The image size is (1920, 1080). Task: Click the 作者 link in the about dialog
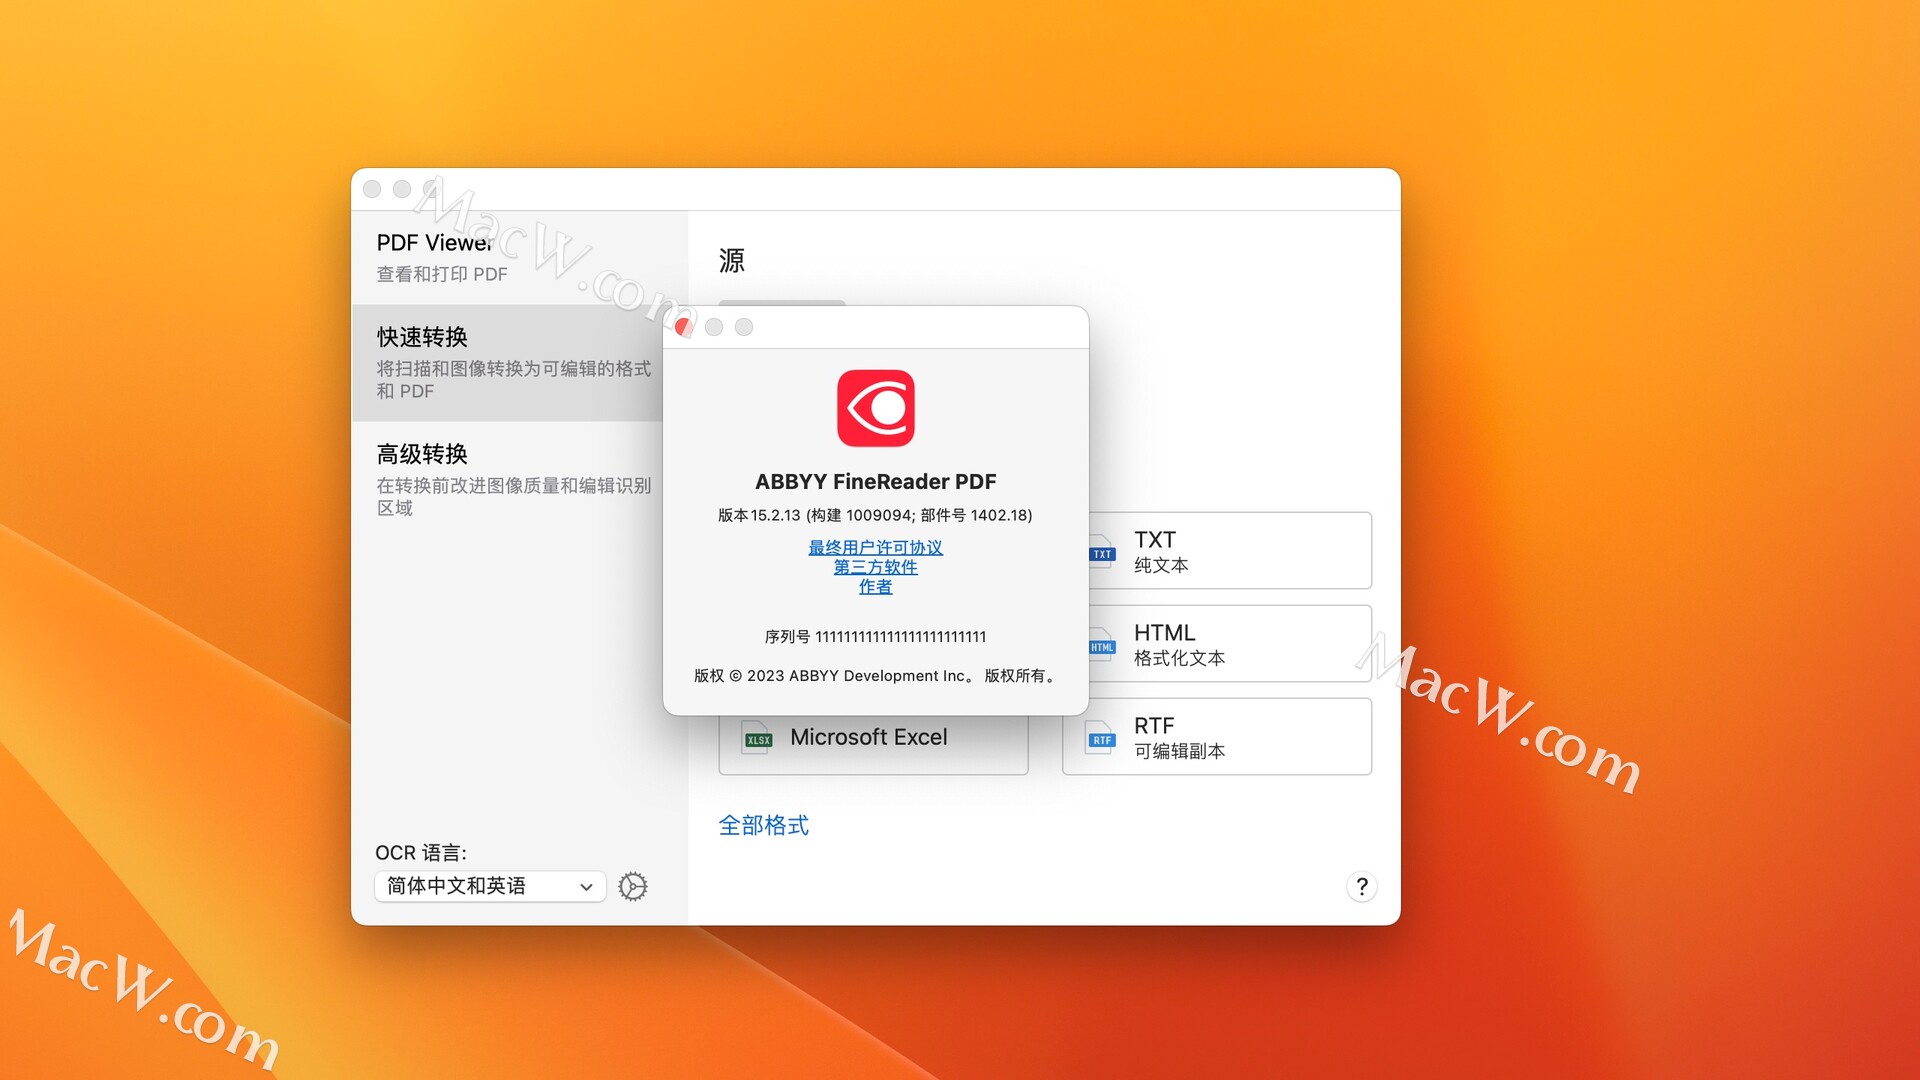click(875, 586)
